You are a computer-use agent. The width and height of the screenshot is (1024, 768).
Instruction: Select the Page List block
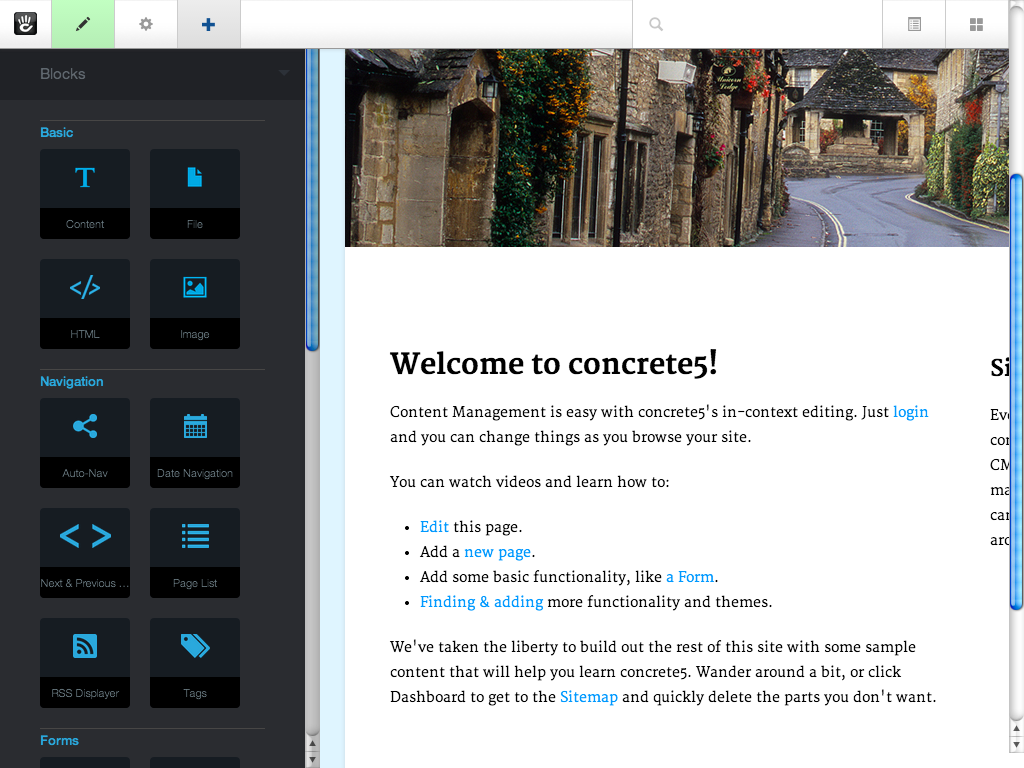195,553
